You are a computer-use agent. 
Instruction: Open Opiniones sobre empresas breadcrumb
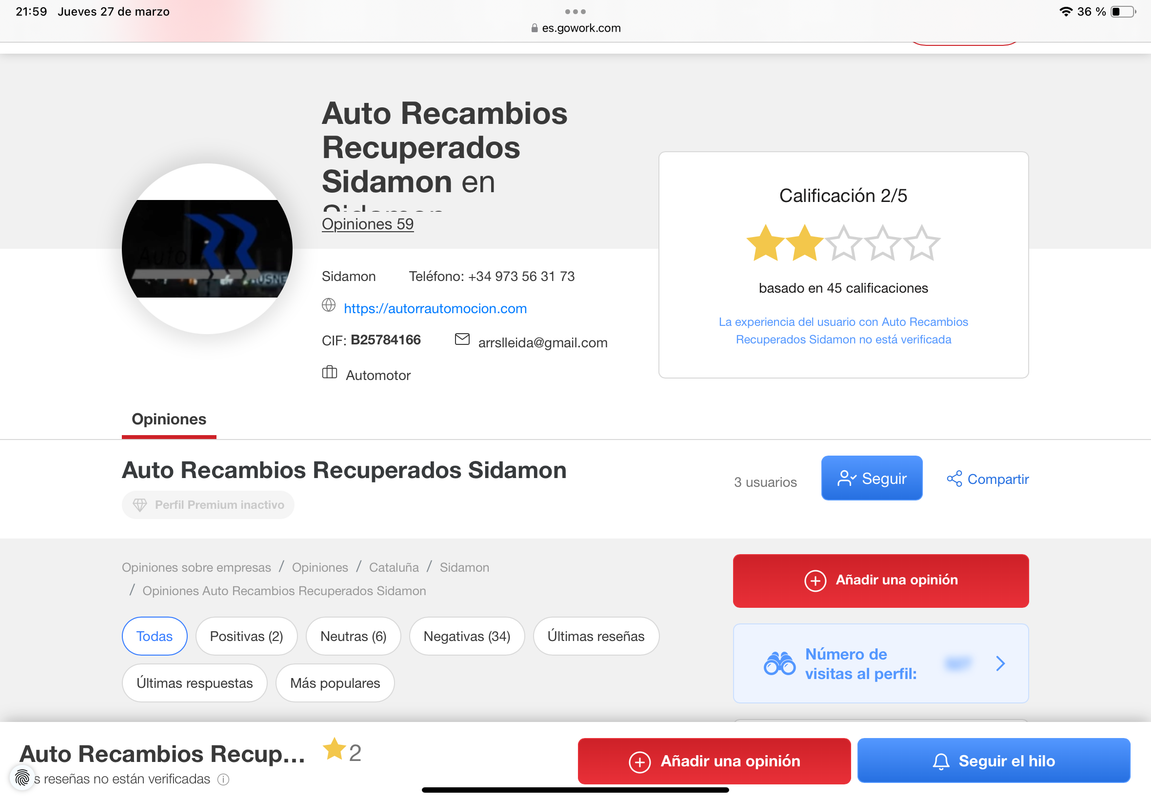coord(196,567)
